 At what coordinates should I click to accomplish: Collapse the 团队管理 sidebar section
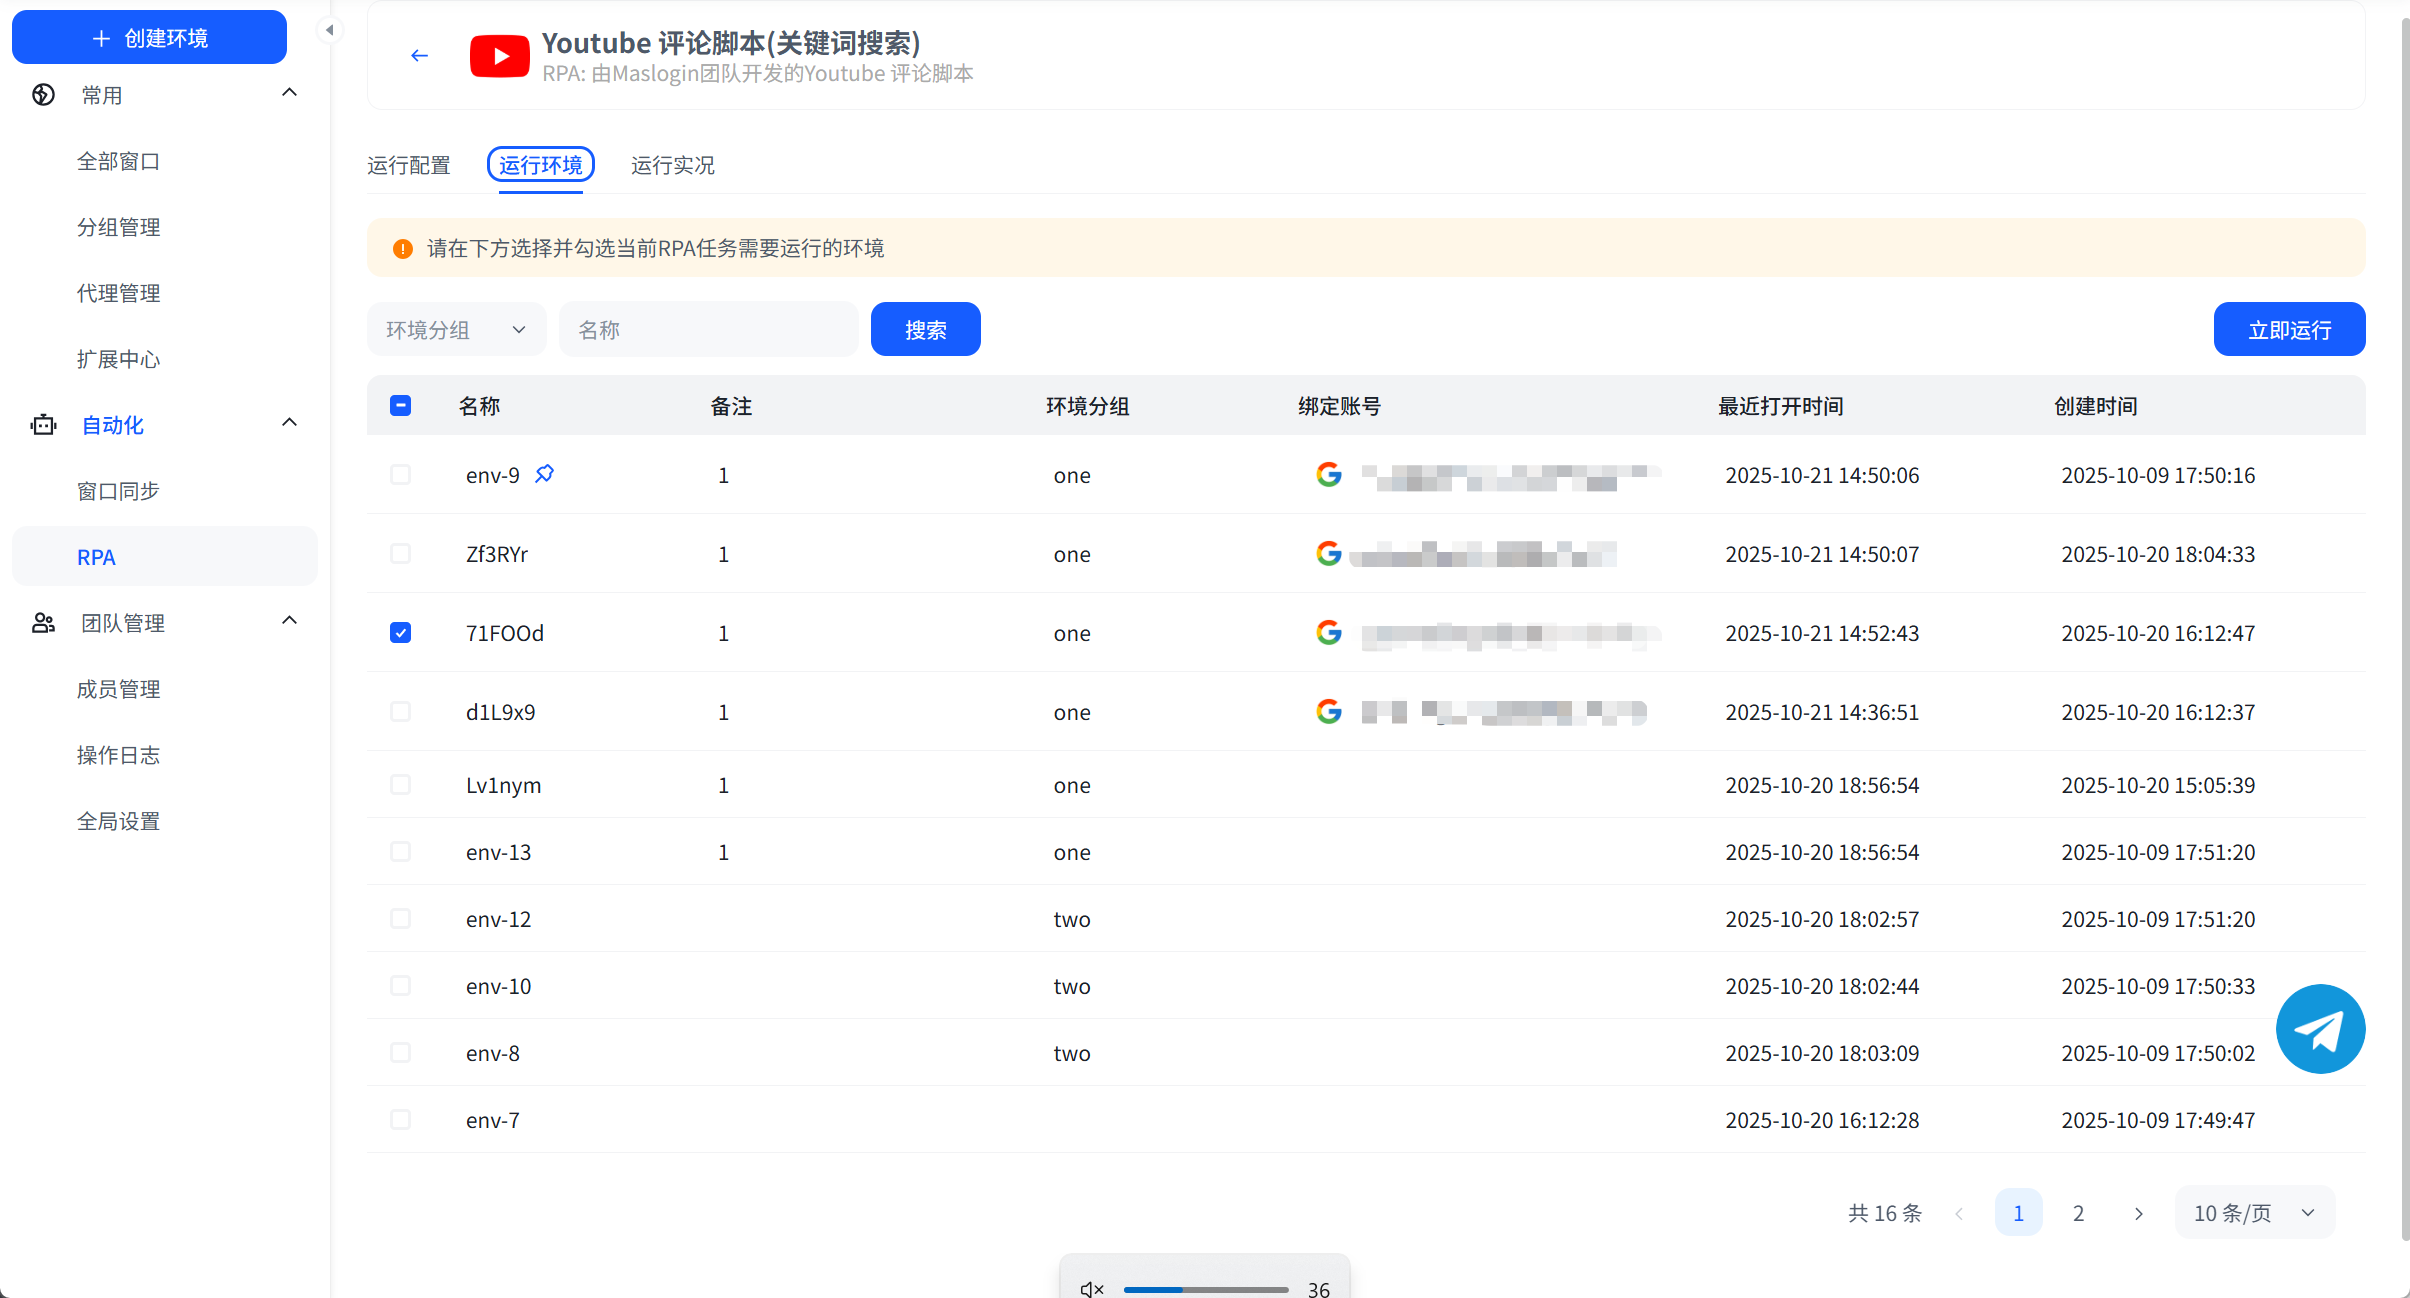click(x=289, y=621)
